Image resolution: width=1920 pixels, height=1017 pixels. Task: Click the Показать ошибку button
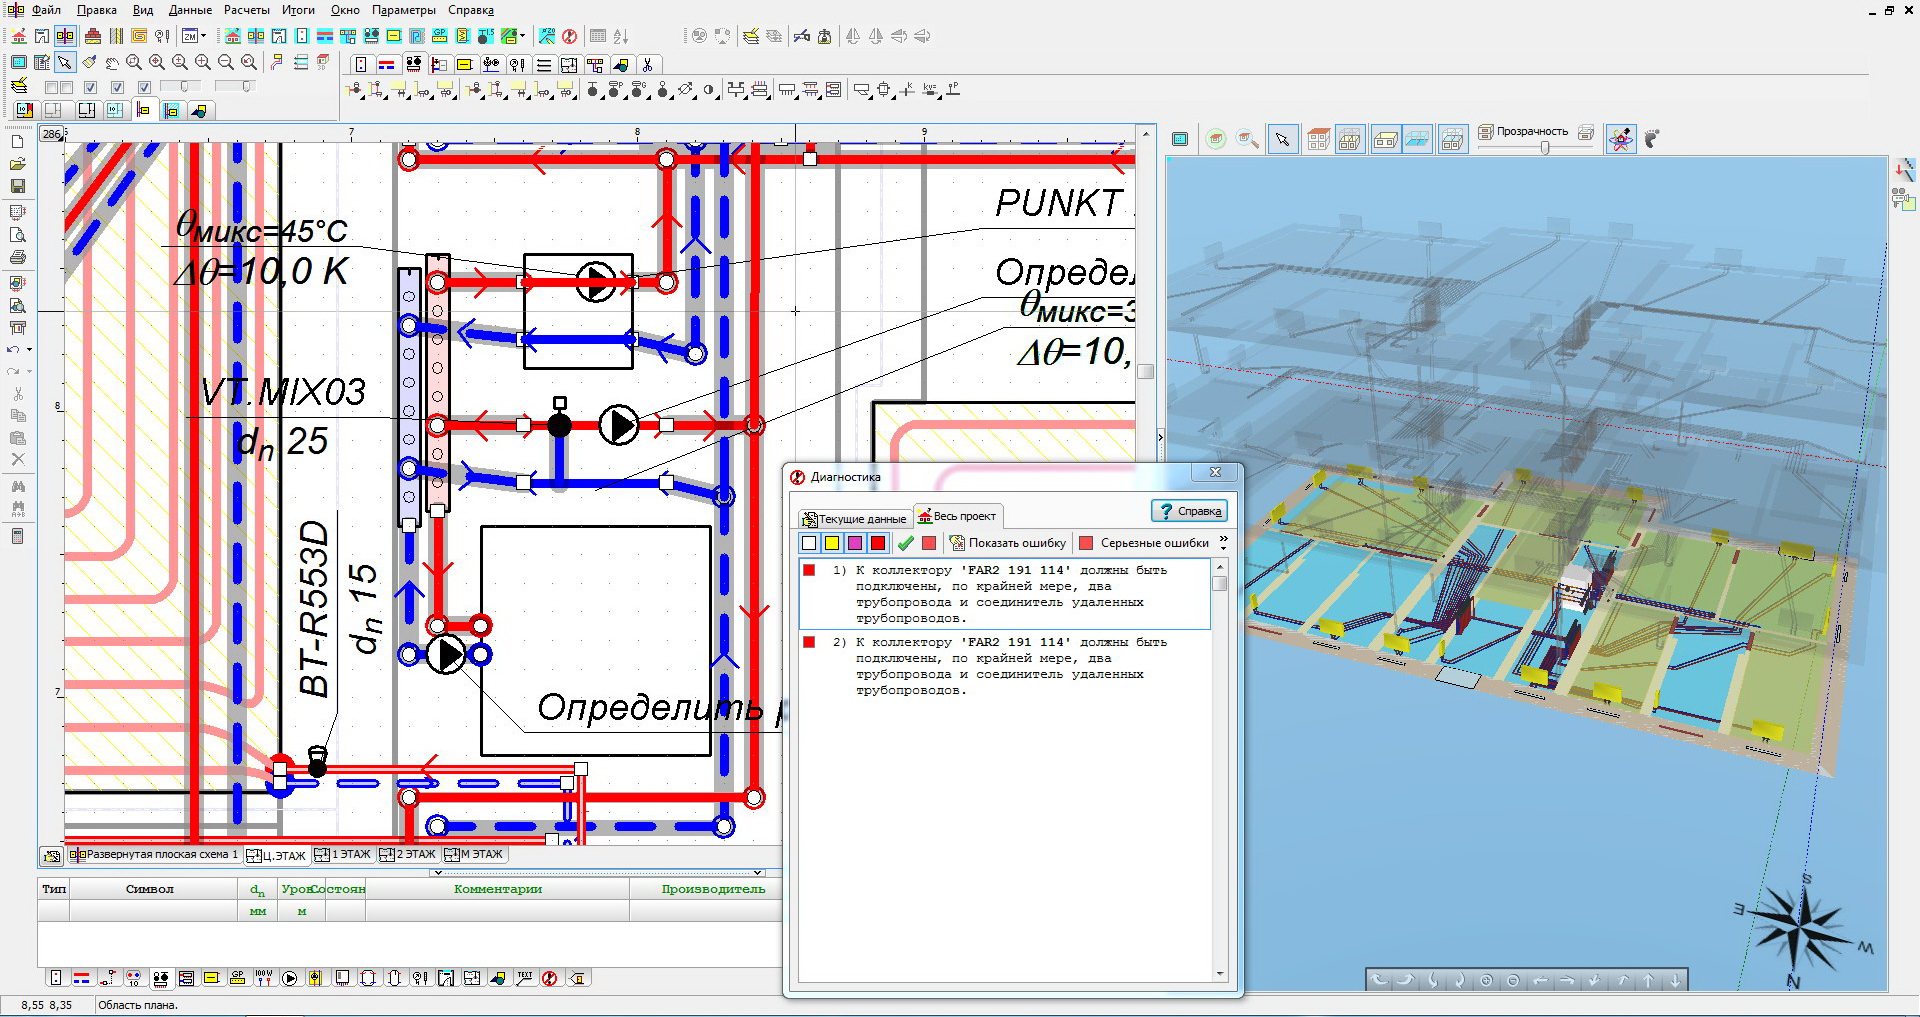pyautogui.click(x=1008, y=543)
